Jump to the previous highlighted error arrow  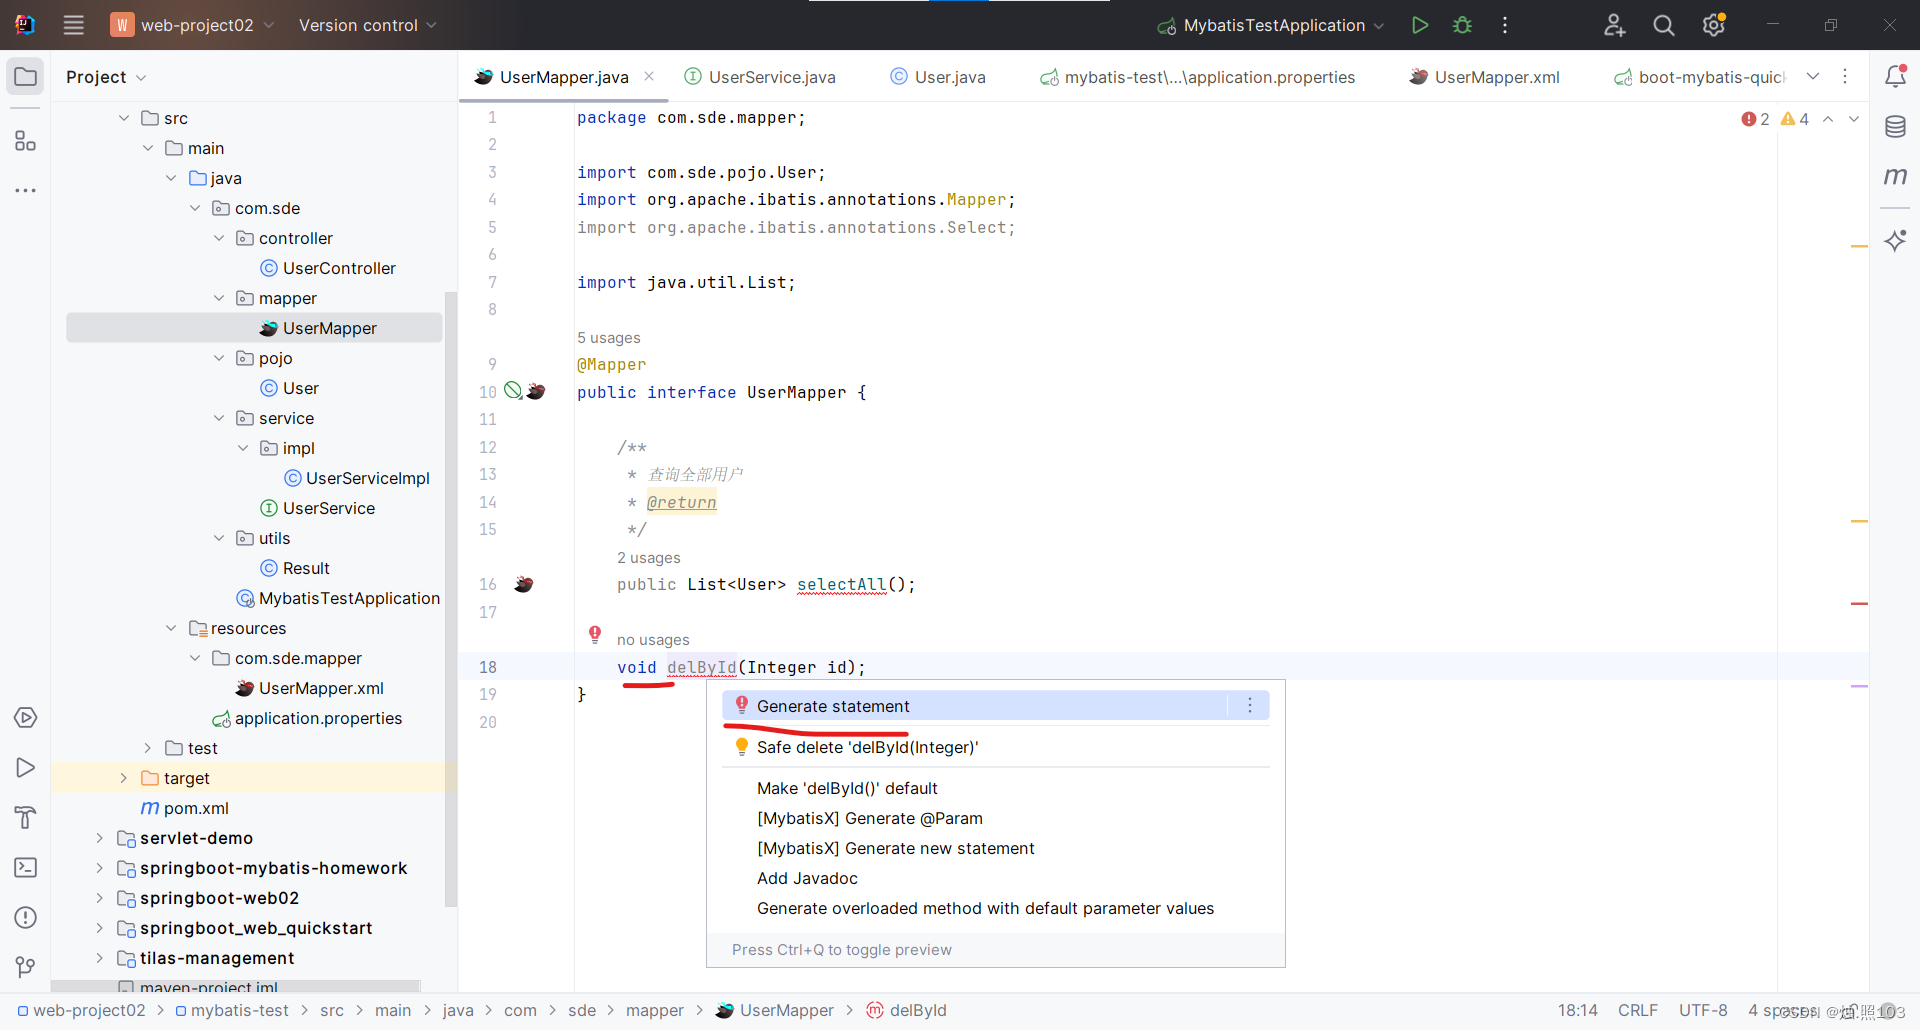pos(1828,119)
